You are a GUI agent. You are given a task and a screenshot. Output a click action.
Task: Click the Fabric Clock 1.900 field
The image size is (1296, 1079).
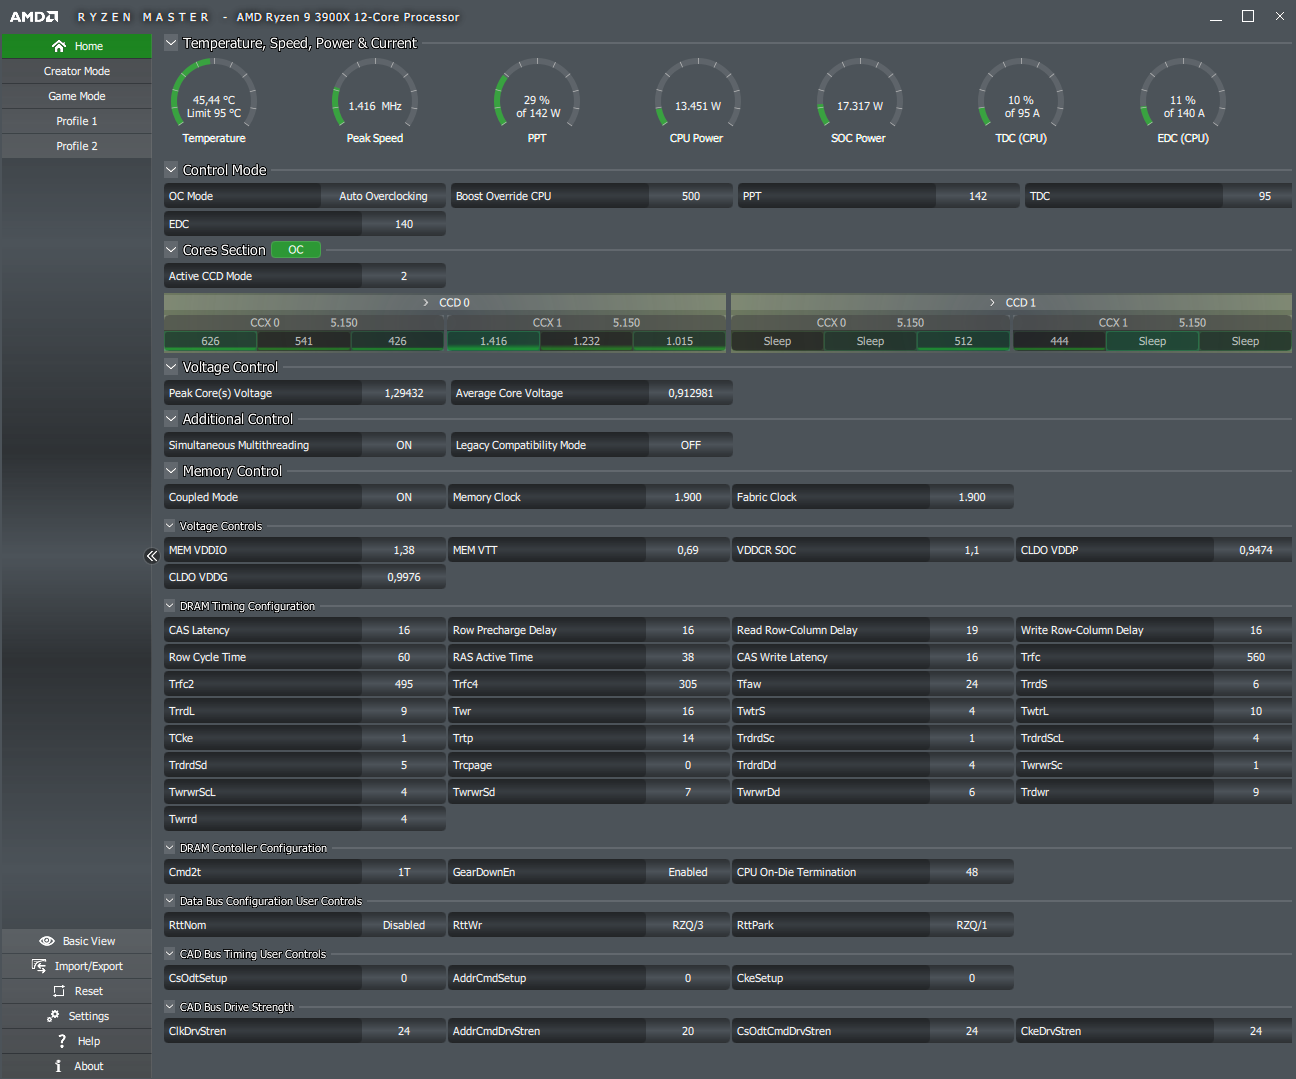click(x=972, y=497)
